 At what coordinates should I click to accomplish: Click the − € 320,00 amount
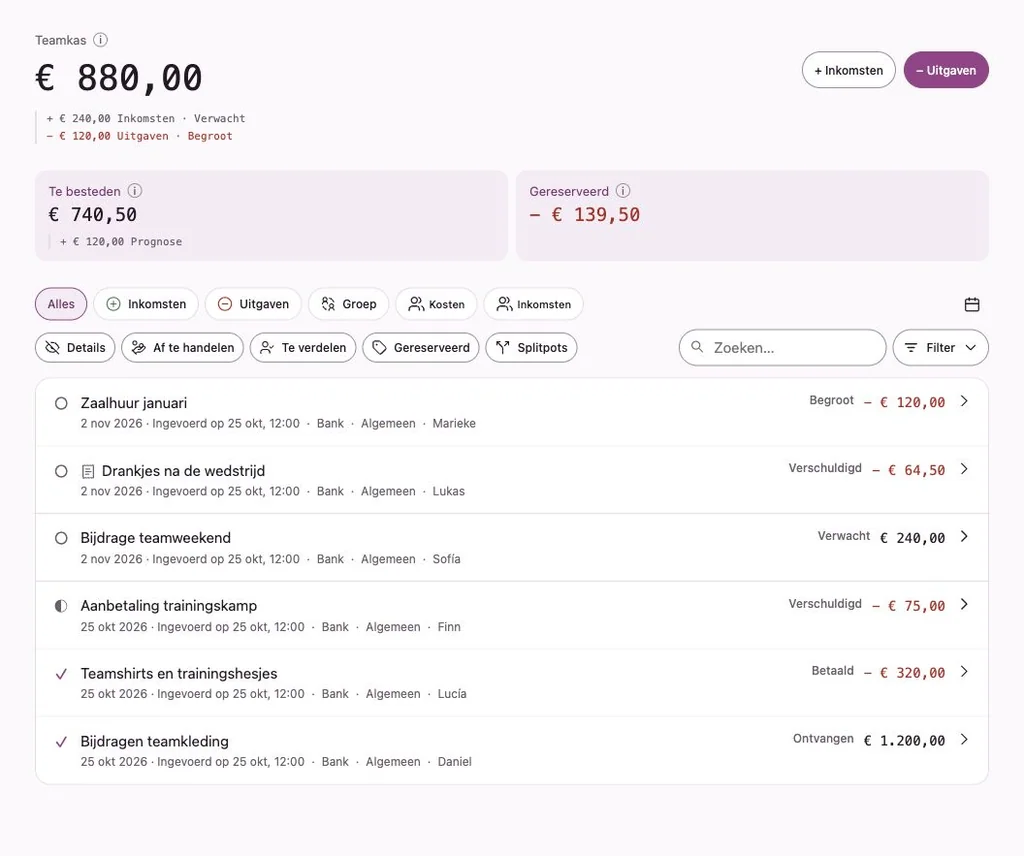click(904, 673)
